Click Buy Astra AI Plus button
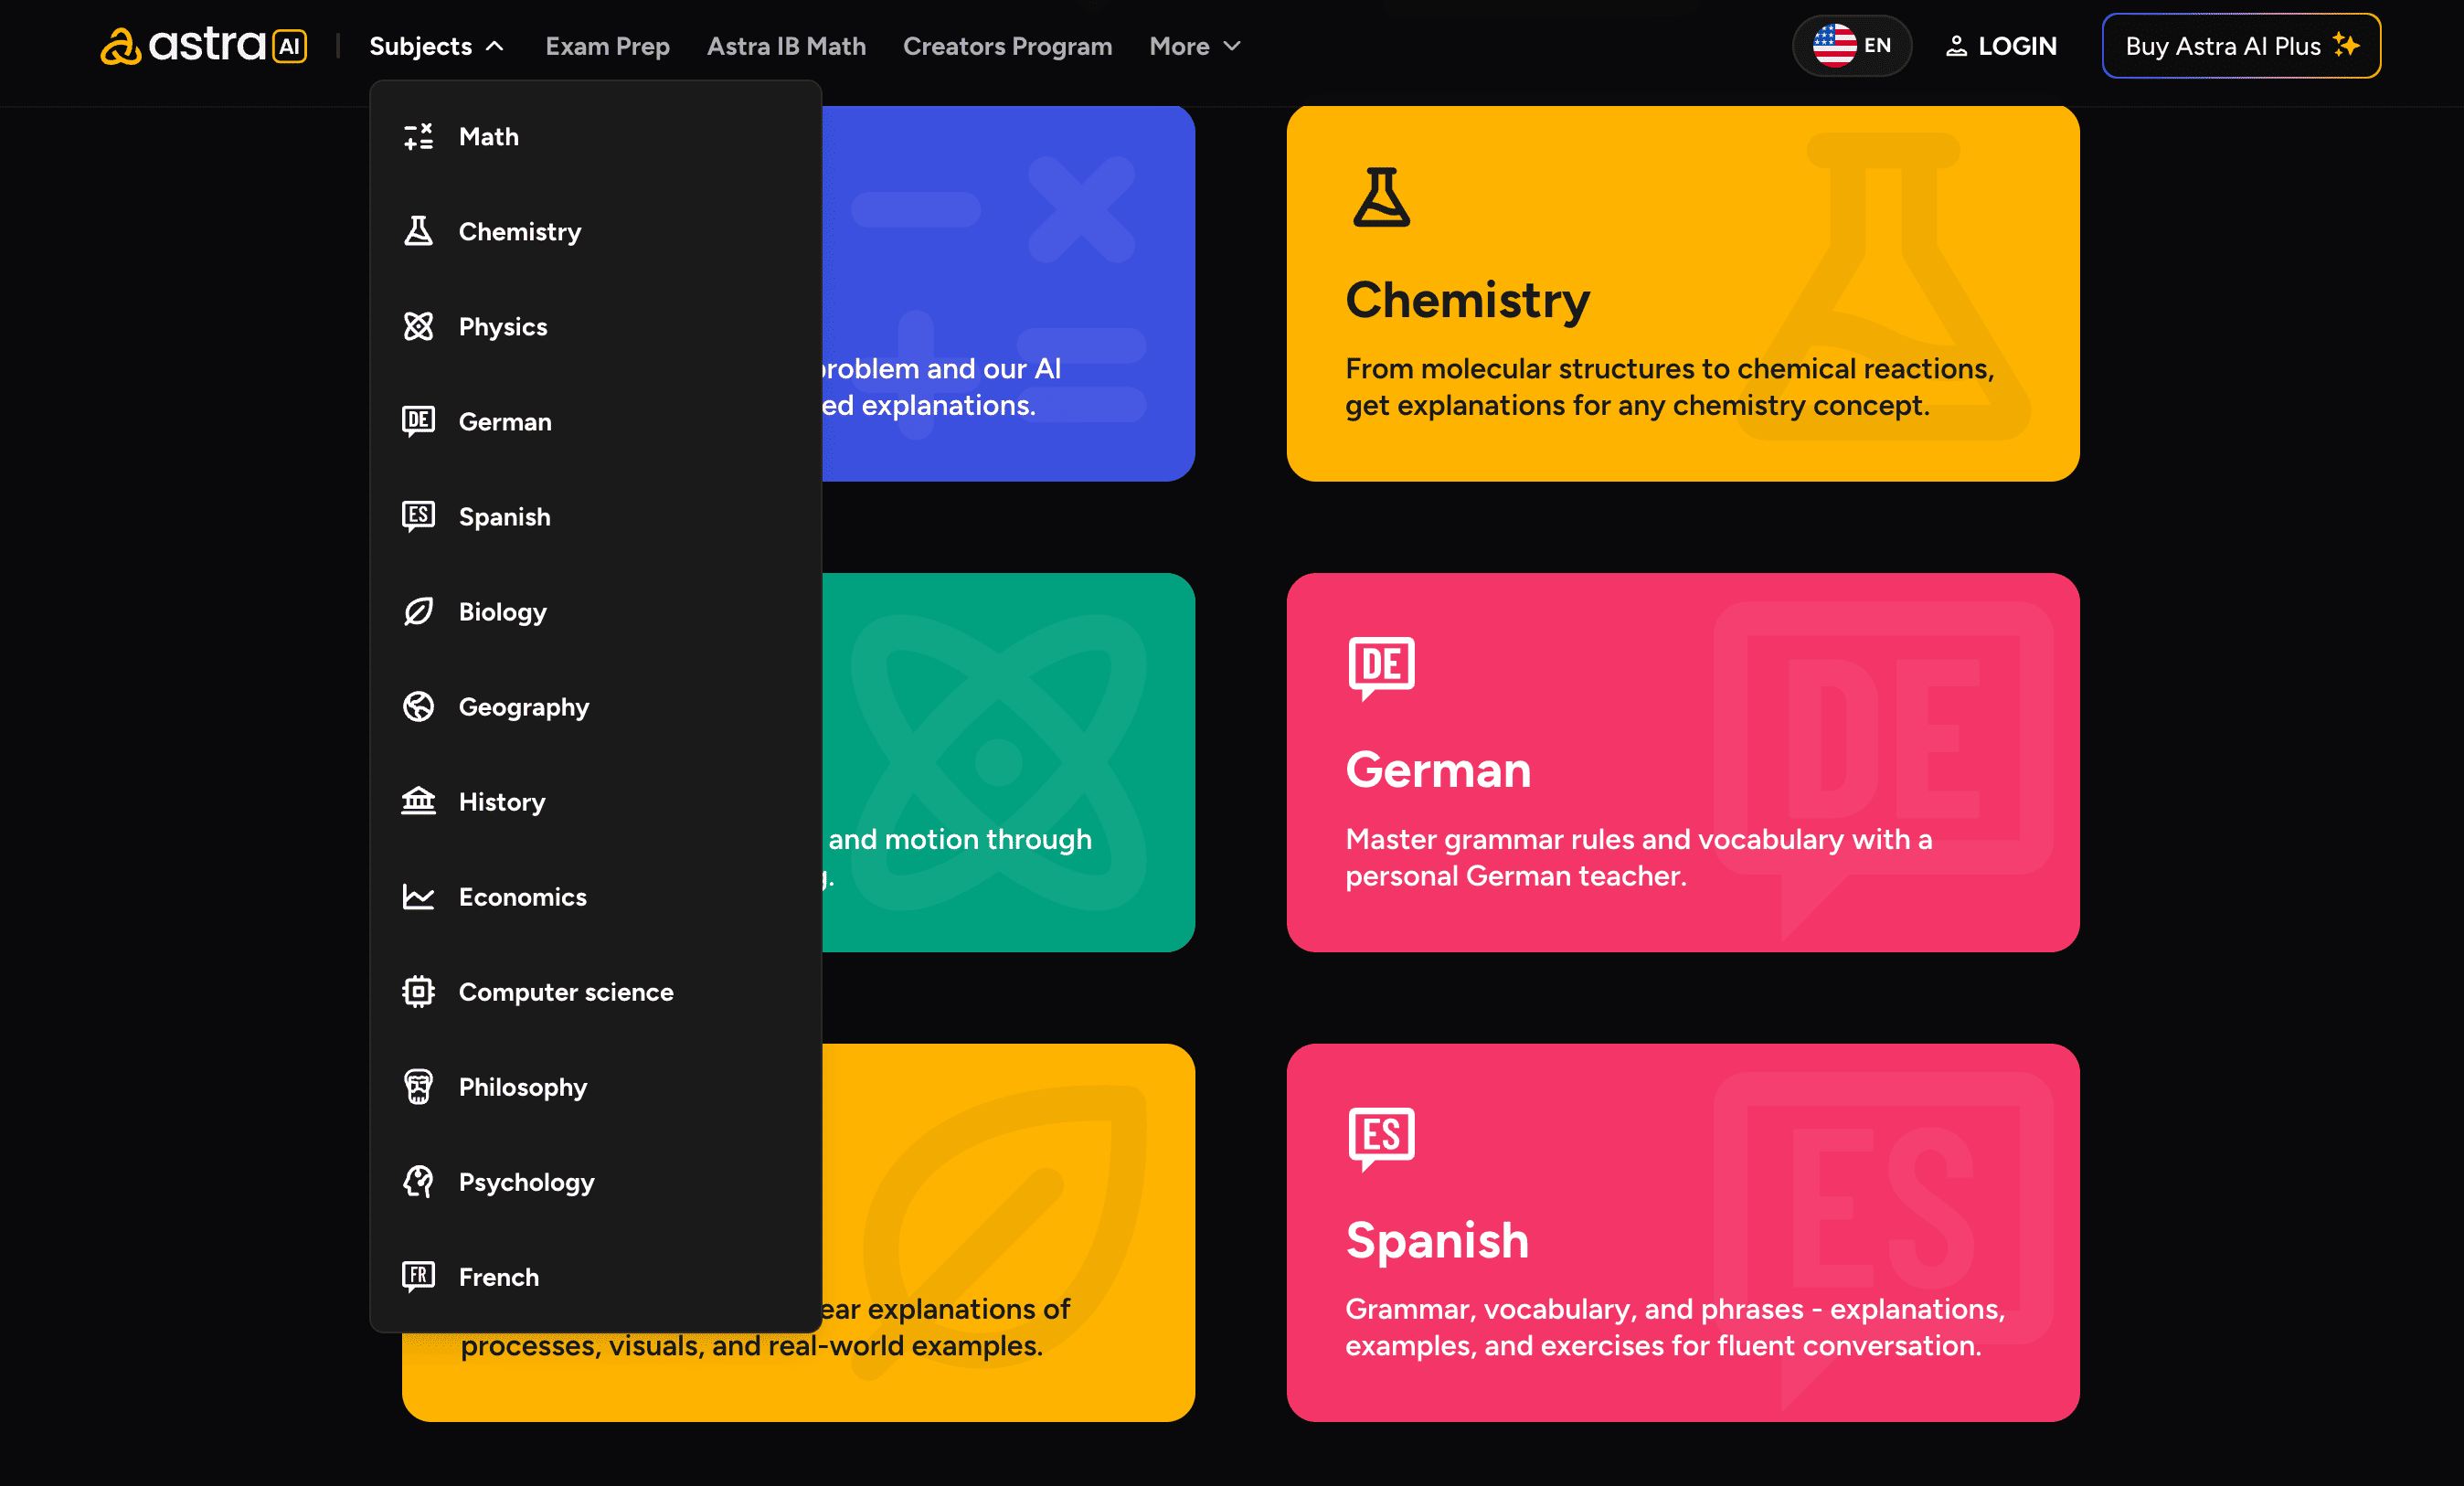Screen dimensions: 2464x1486 click(2241, 46)
